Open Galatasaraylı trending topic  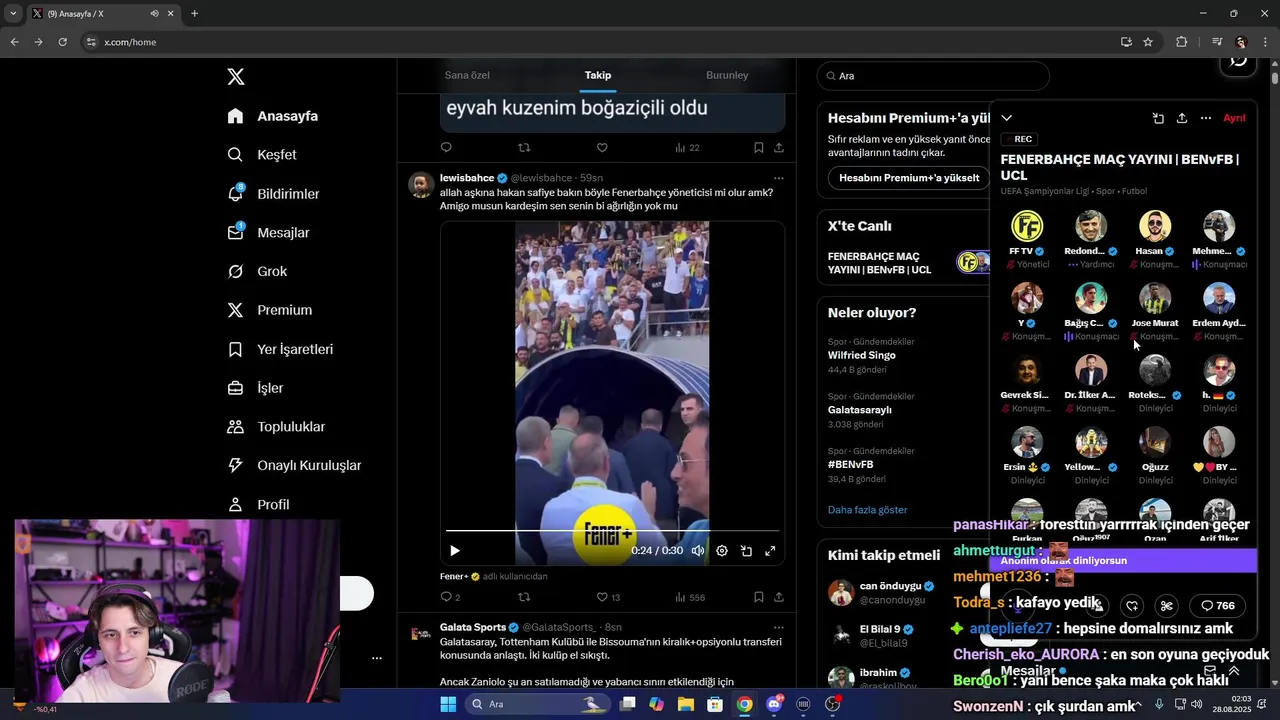860,410
